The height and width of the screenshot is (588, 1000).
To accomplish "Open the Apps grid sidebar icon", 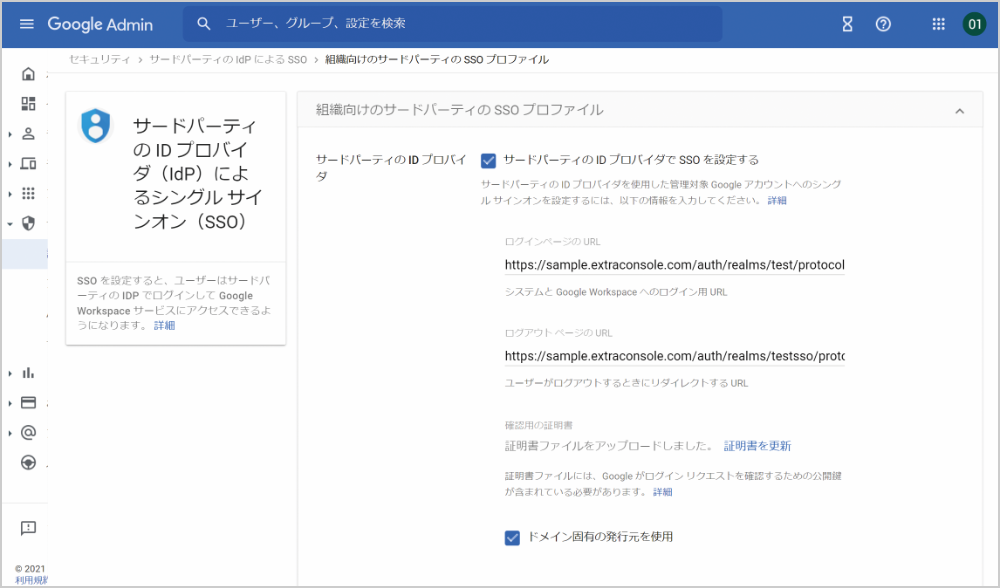I will click(28, 193).
